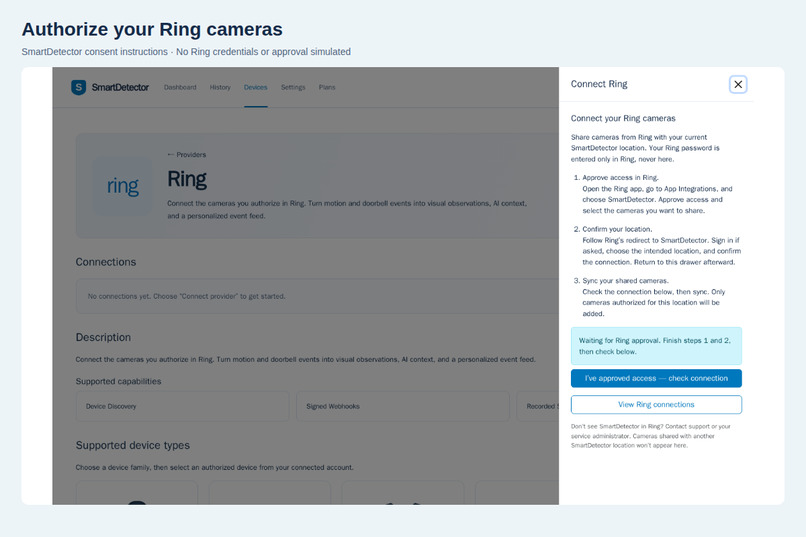Screen dimensions: 806x537
Task: Click the ring logo tile
Action: [x=123, y=186]
